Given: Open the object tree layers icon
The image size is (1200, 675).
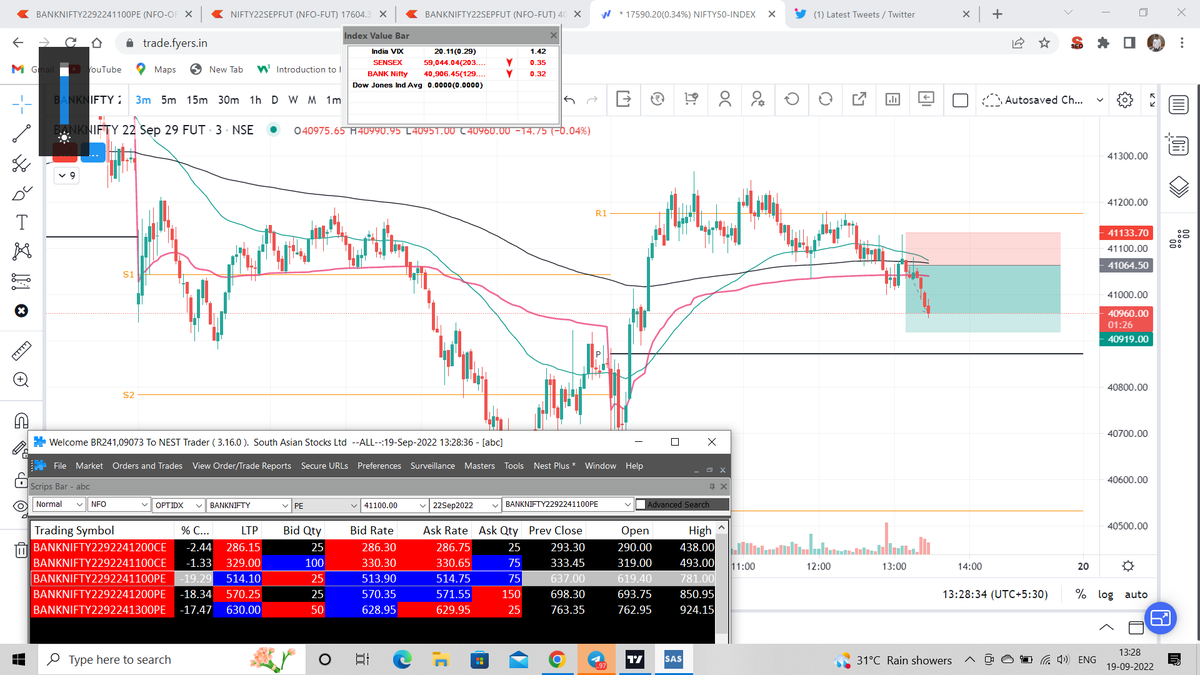Looking at the screenshot, I should (1178, 188).
